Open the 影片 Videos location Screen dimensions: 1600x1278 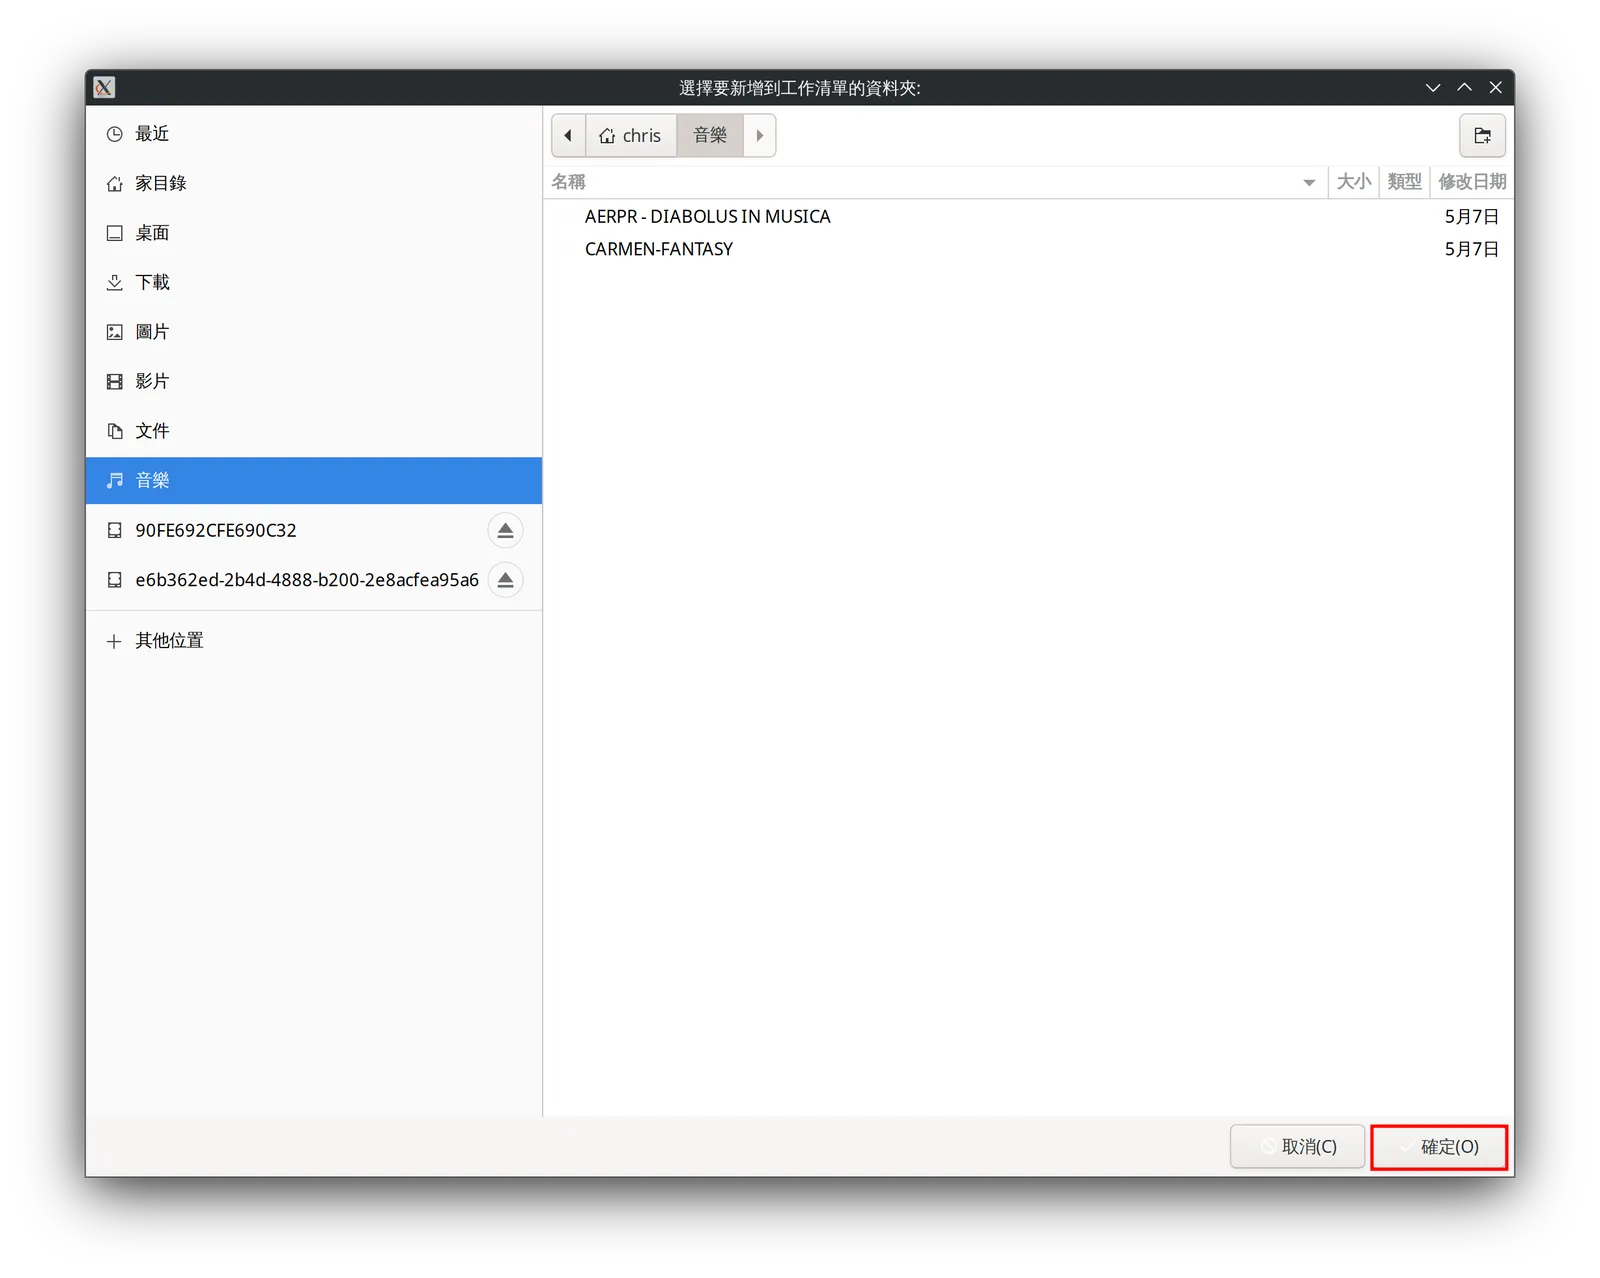pos(314,381)
